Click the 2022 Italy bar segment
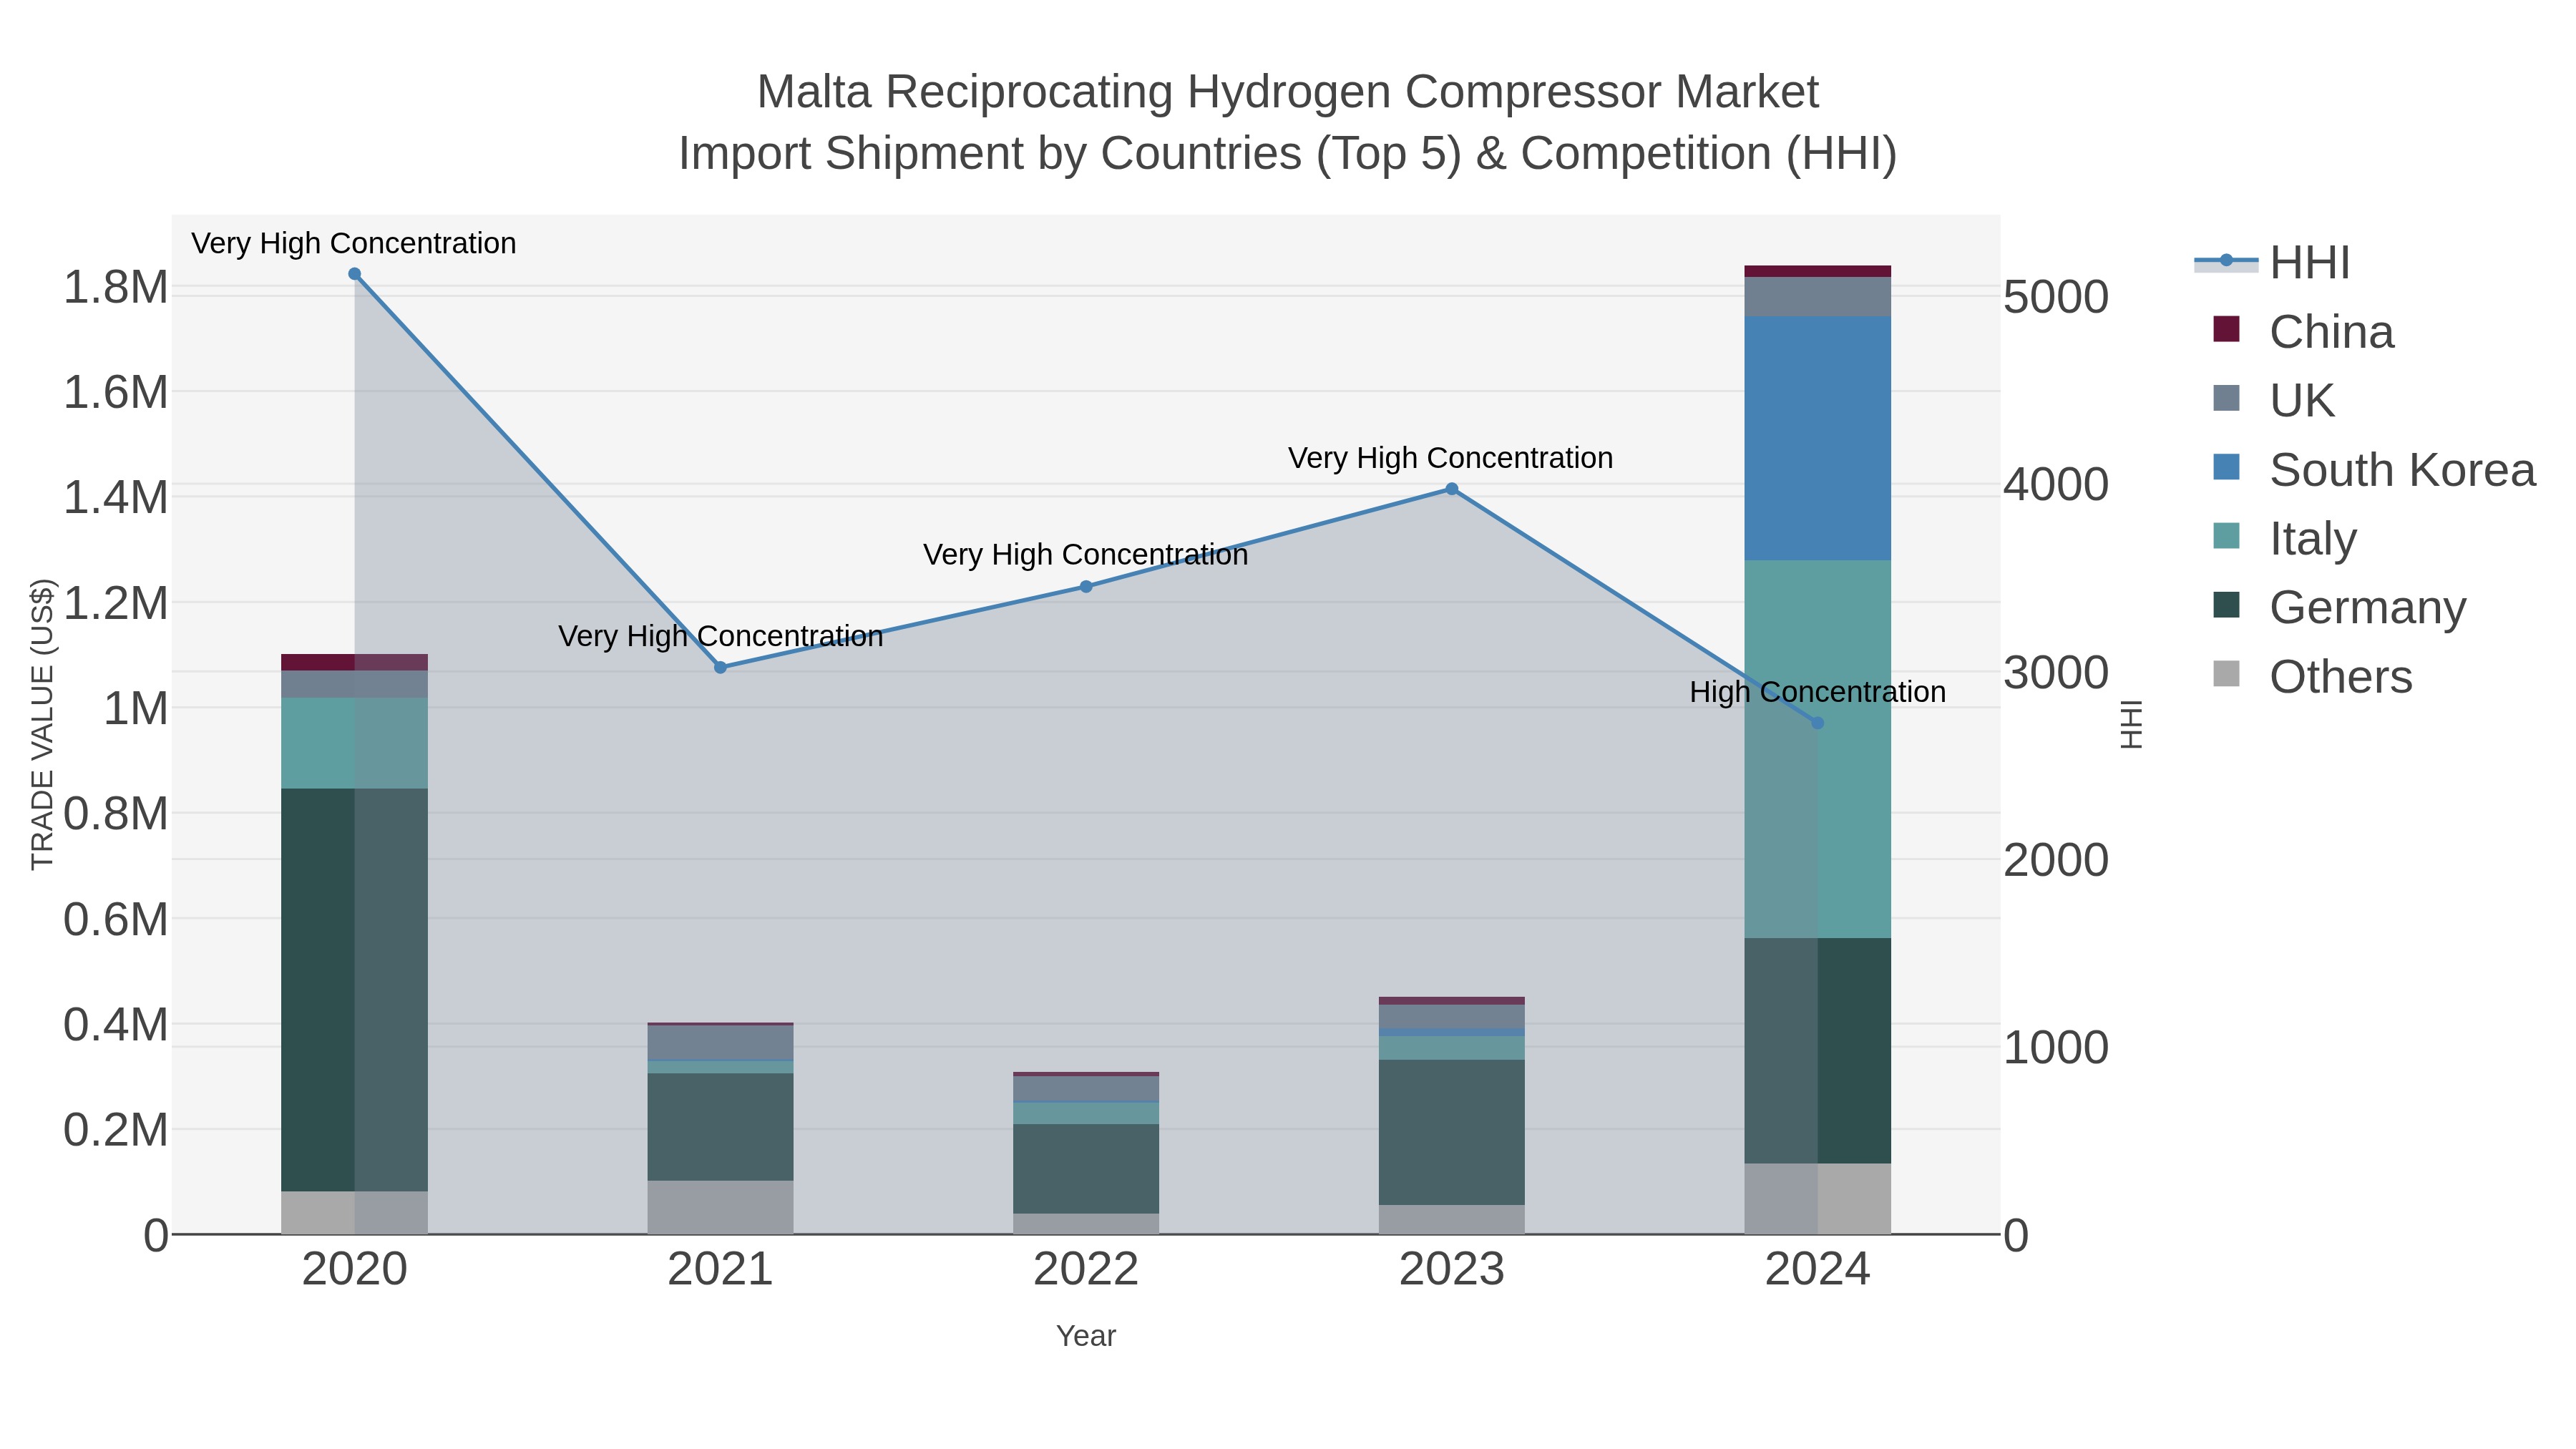The width and height of the screenshot is (2576, 1449). pos(1086,1113)
